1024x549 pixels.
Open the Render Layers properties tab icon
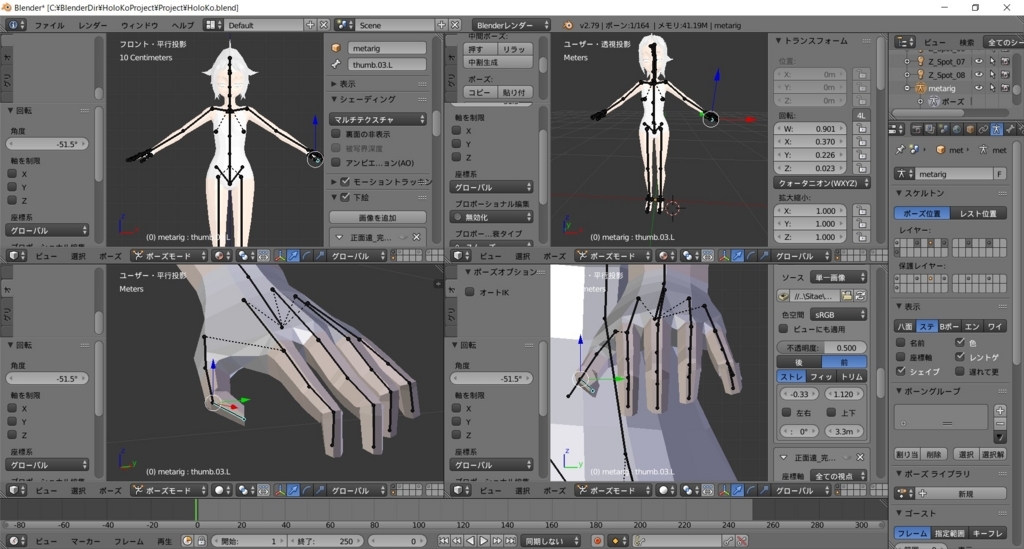[x=930, y=129]
